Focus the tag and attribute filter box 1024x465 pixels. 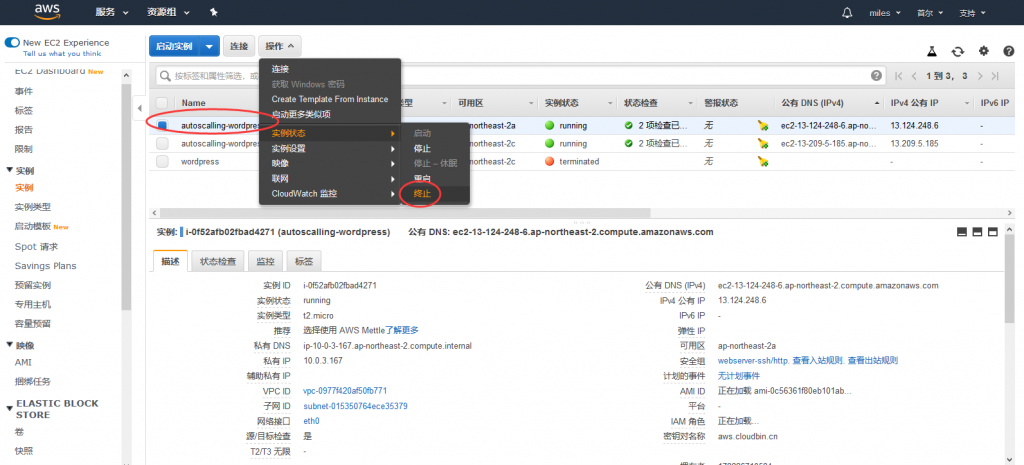click(x=519, y=76)
